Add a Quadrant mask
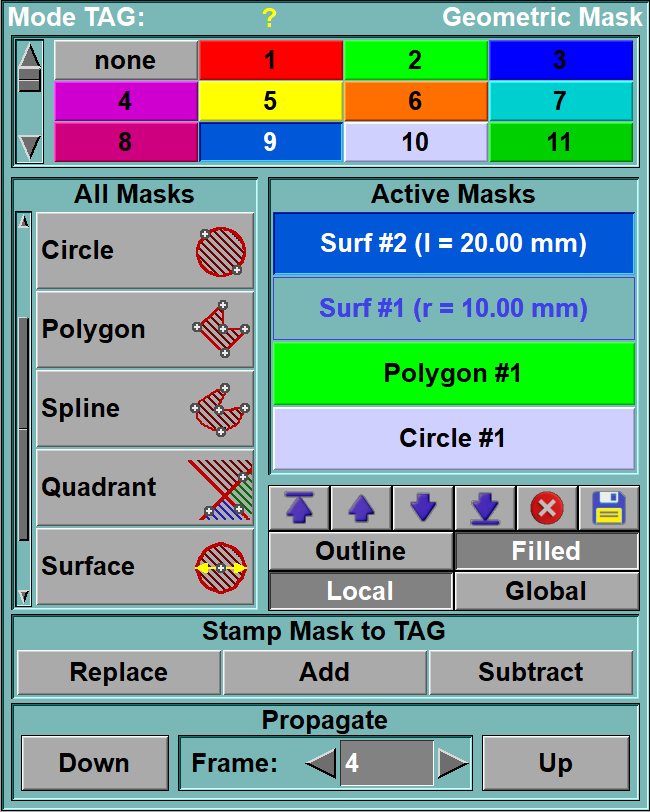The image size is (650, 812). pos(145,487)
